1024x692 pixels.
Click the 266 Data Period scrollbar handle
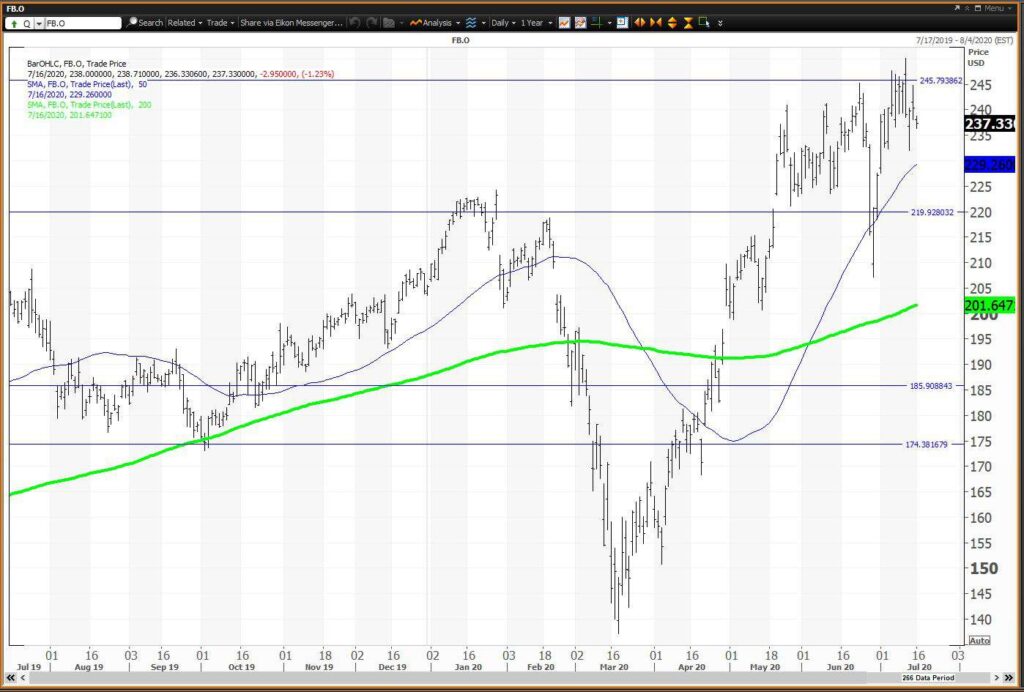(927, 678)
